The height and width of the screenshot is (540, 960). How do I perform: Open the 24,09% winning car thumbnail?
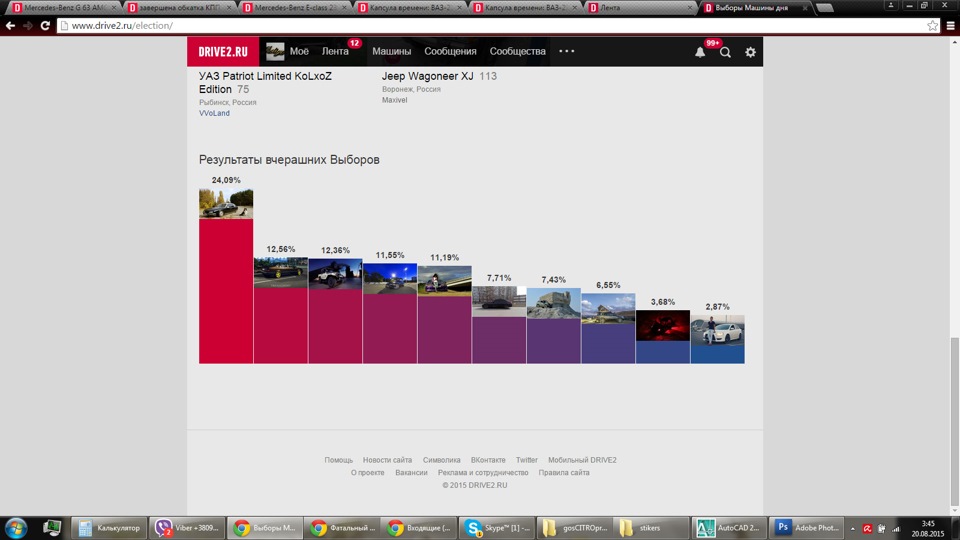(226, 203)
